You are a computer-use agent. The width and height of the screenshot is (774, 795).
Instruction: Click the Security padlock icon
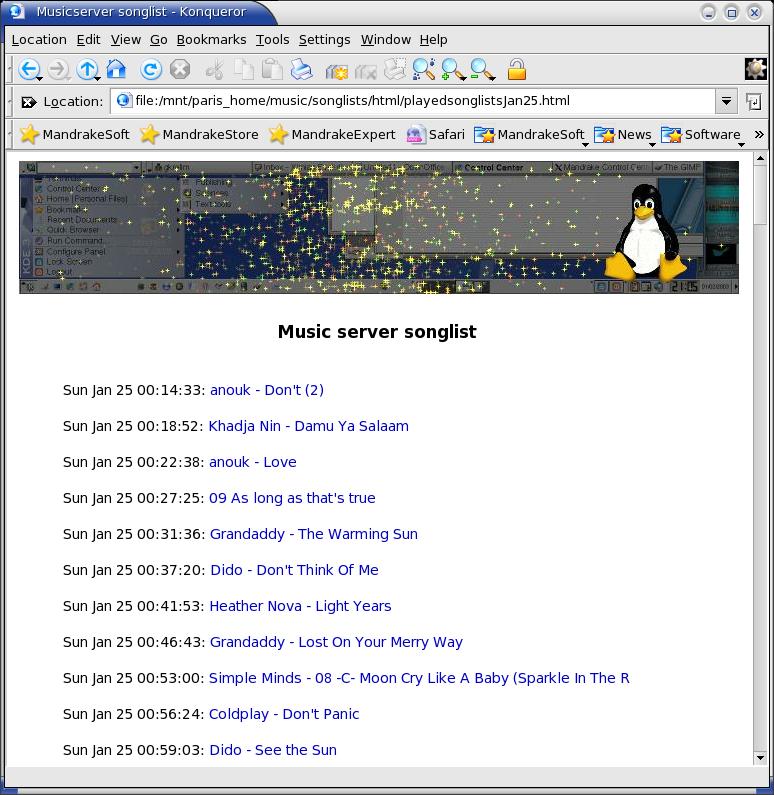point(517,69)
